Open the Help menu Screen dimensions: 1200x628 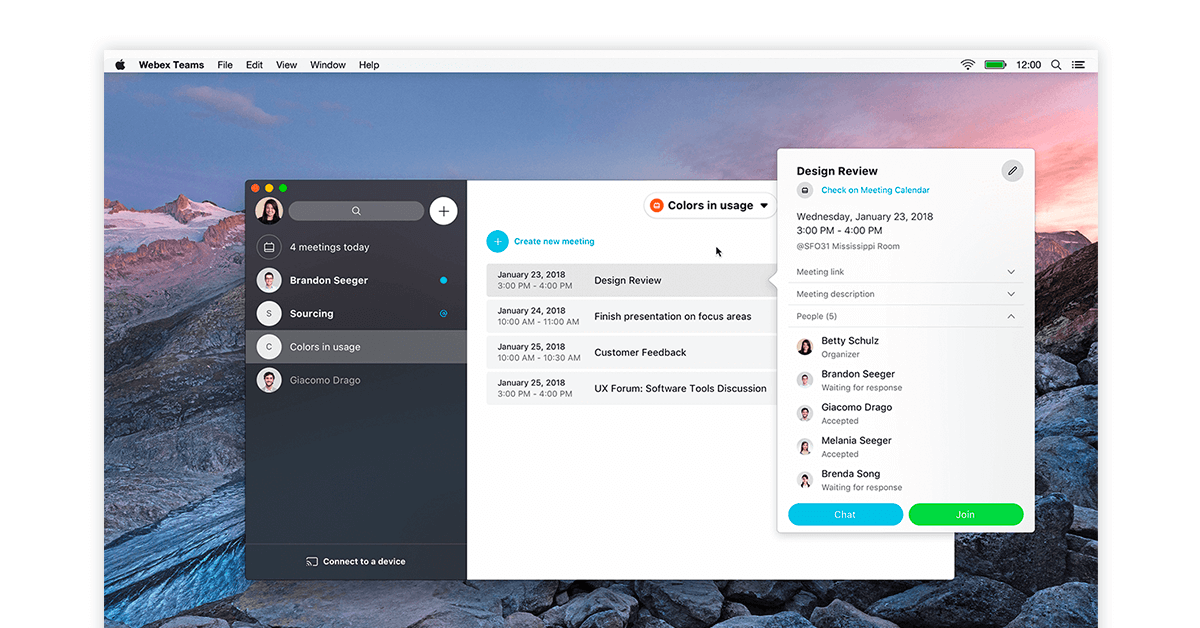(369, 65)
